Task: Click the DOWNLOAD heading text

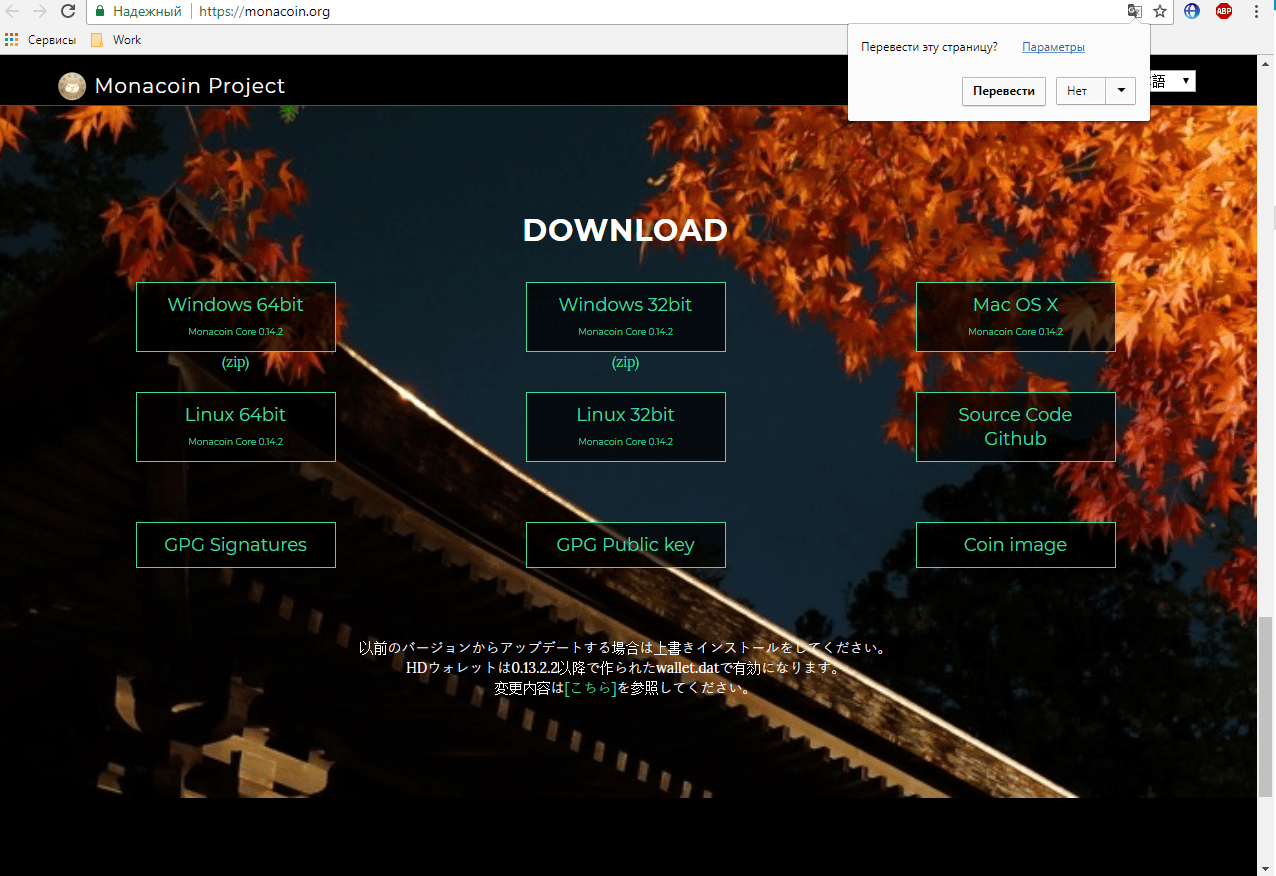Action: tap(626, 230)
